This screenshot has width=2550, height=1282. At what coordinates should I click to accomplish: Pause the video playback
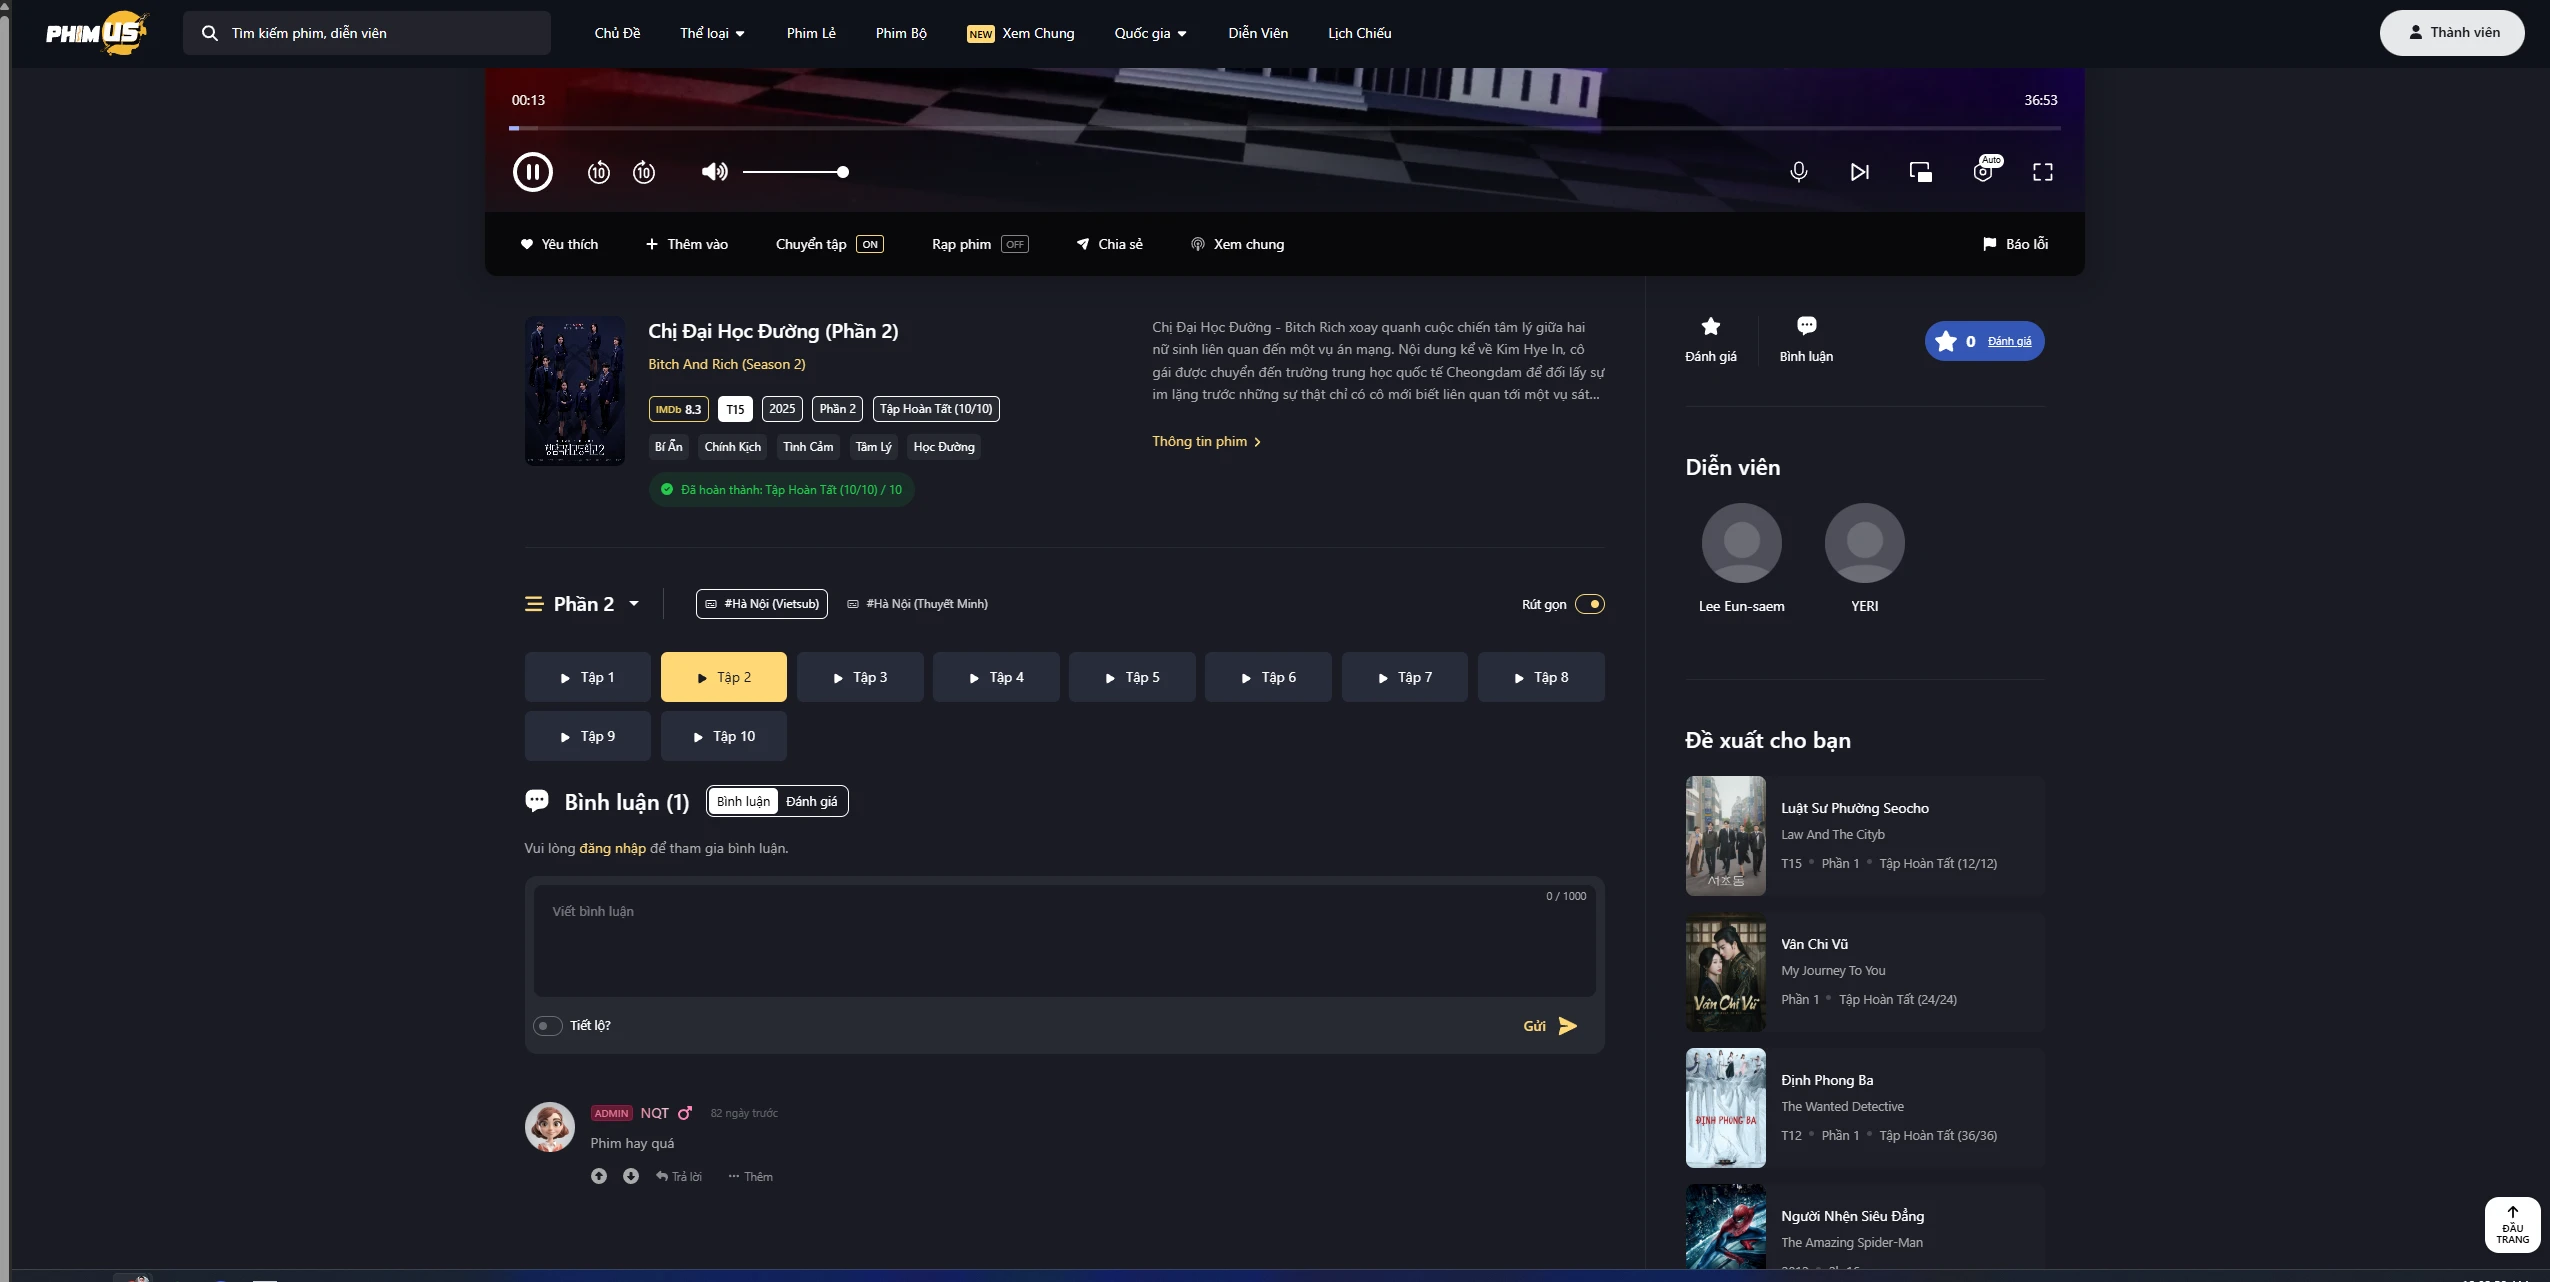point(532,171)
